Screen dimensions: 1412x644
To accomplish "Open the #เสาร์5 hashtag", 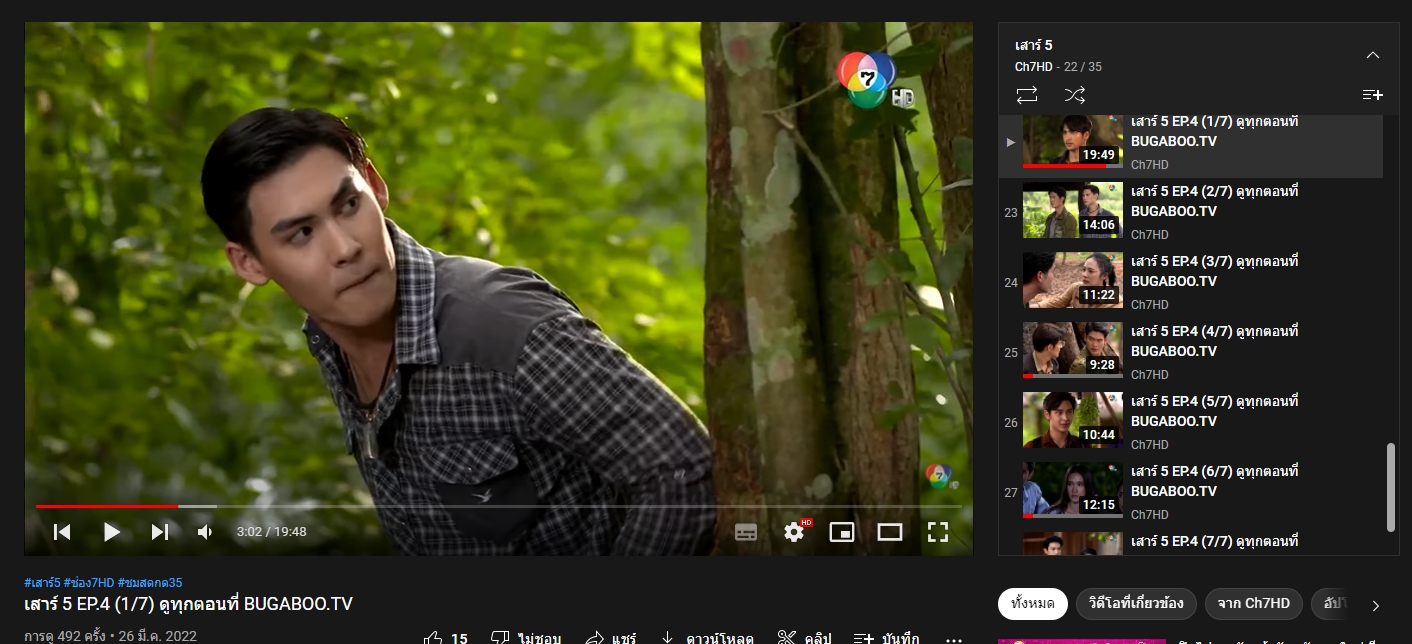I will point(42,583).
